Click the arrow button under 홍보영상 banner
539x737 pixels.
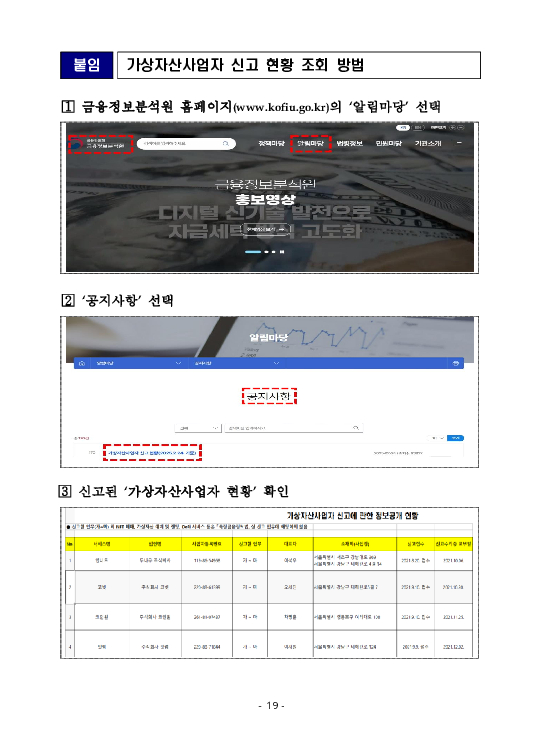(266, 229)
